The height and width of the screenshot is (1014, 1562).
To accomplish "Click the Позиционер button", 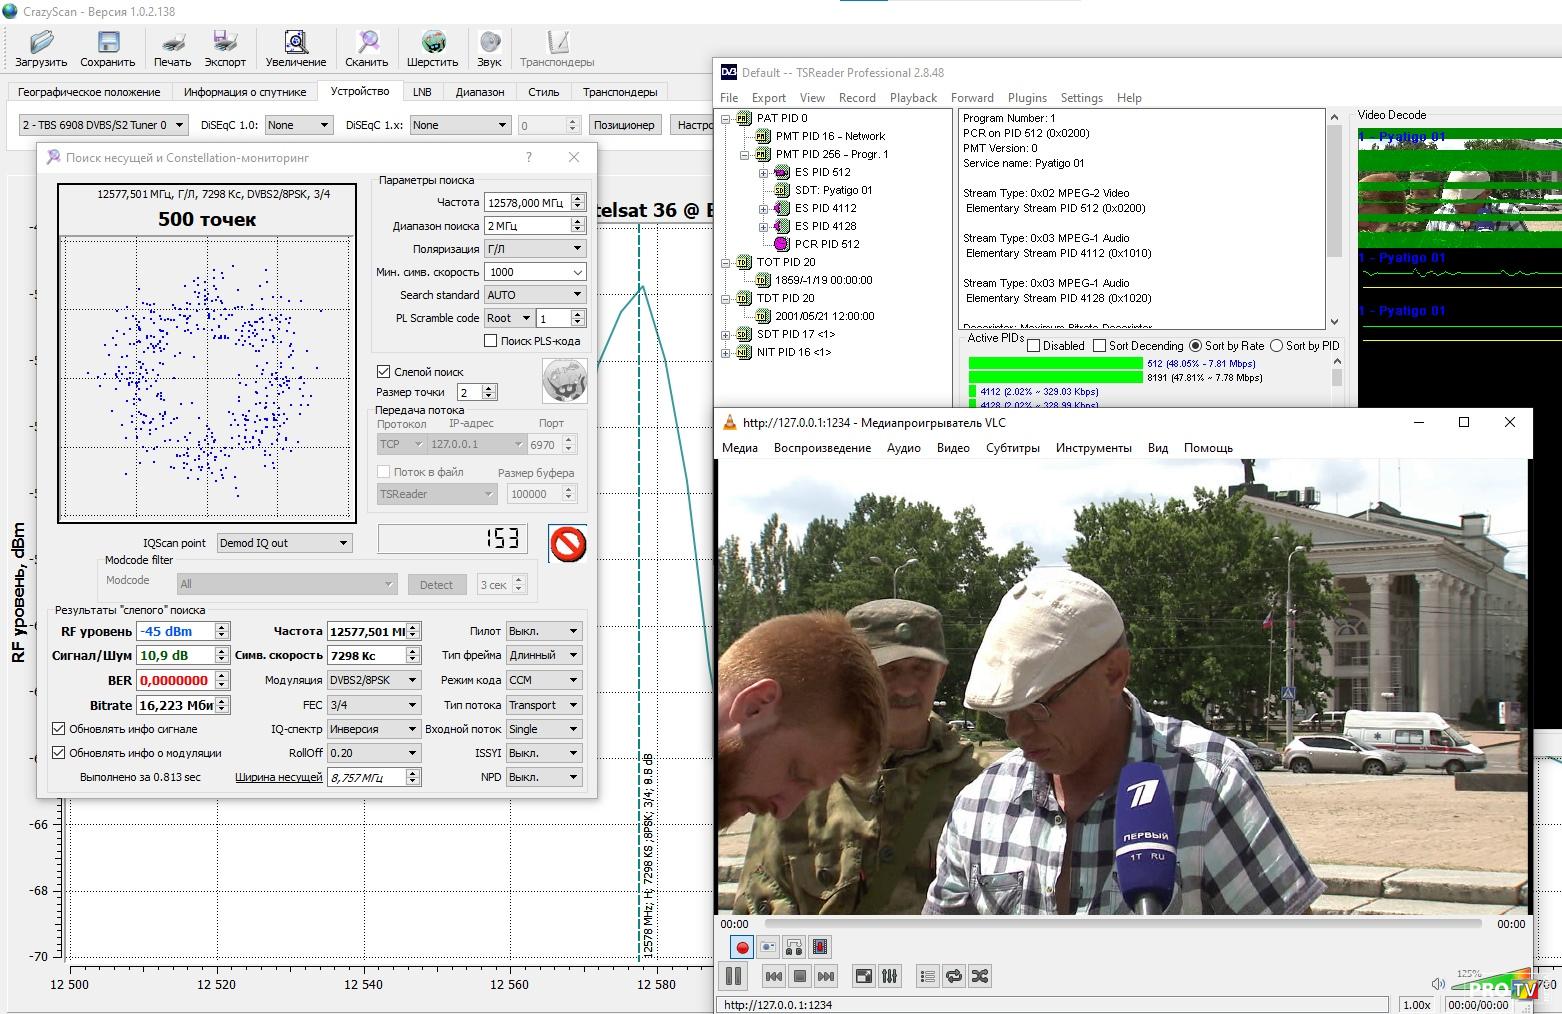I will click(x=623, y=125).
